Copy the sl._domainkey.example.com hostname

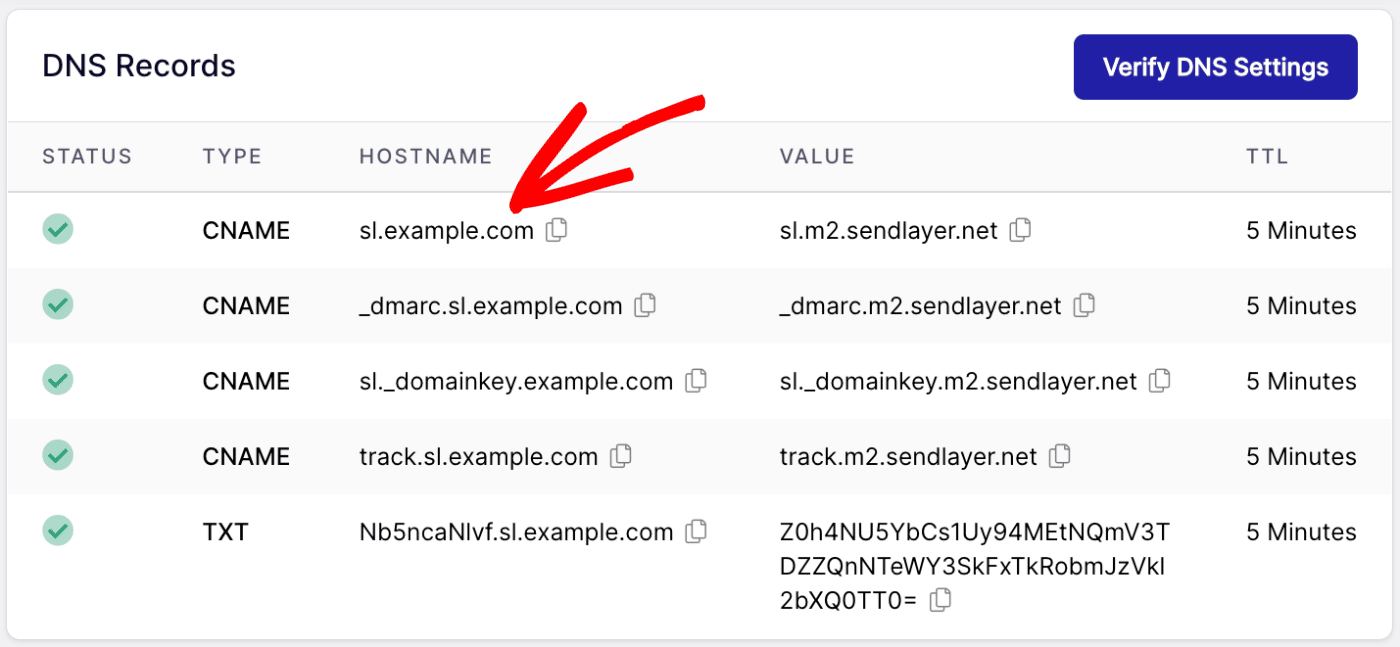coord(696,381)
